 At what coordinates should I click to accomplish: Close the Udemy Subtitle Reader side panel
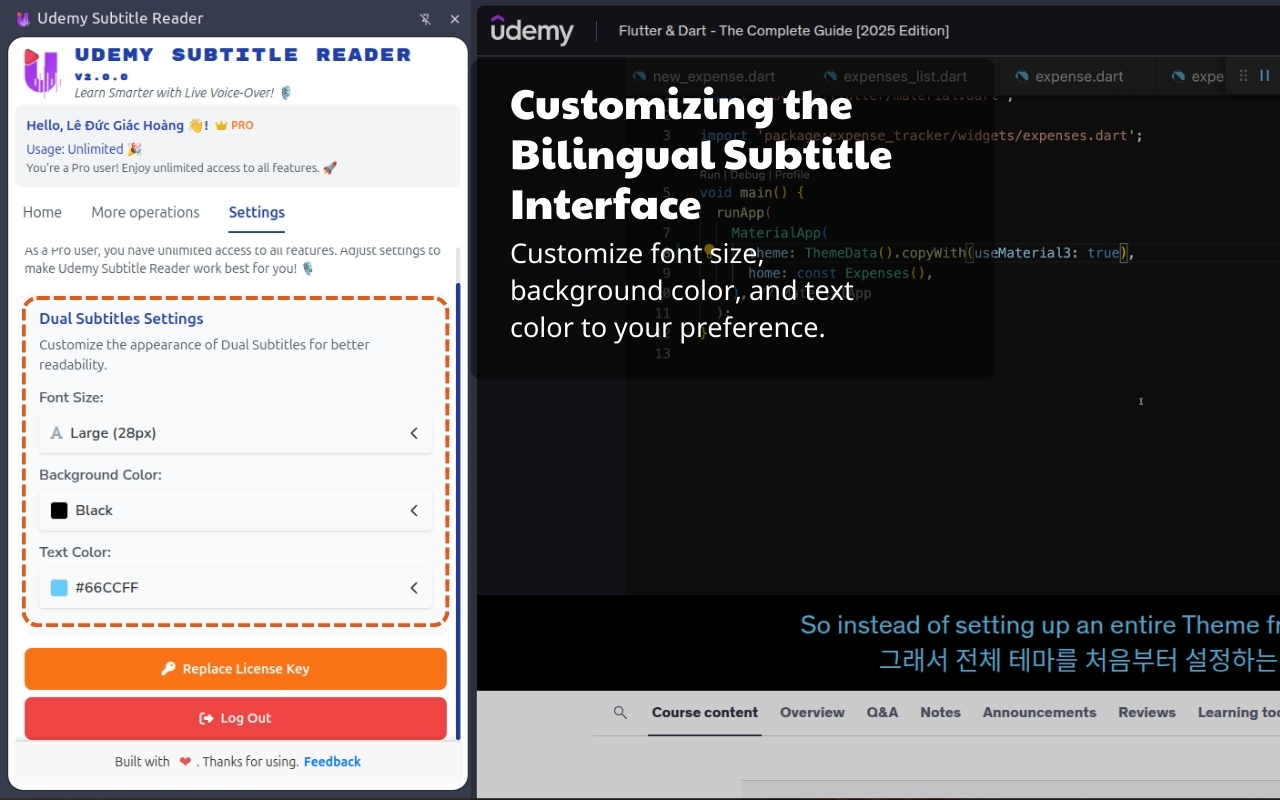point(455,19)
